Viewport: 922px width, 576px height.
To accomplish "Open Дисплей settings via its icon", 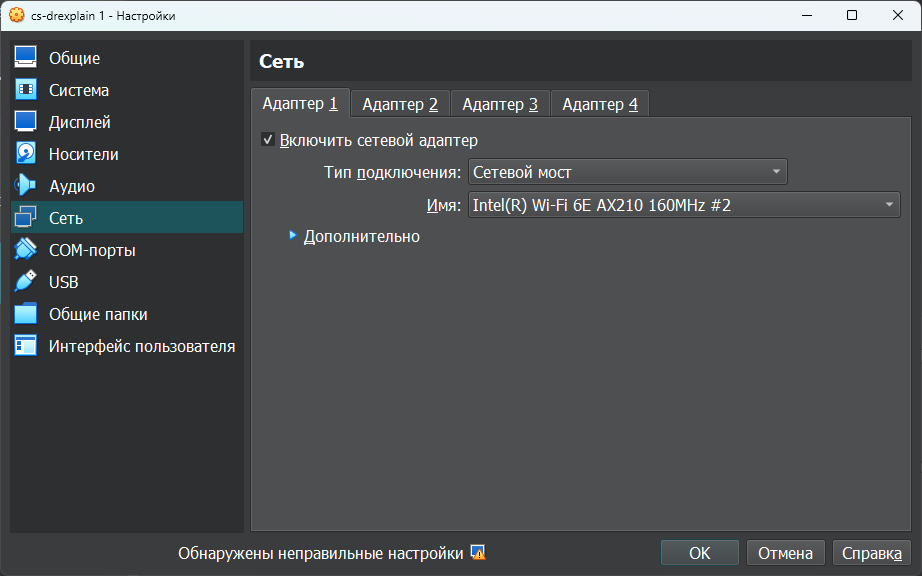I will (26, 122).
